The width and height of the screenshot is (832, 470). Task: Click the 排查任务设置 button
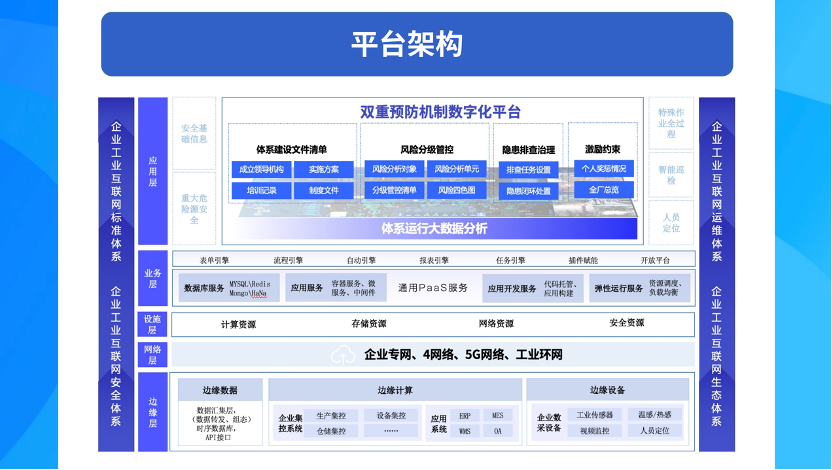[528, 170]
